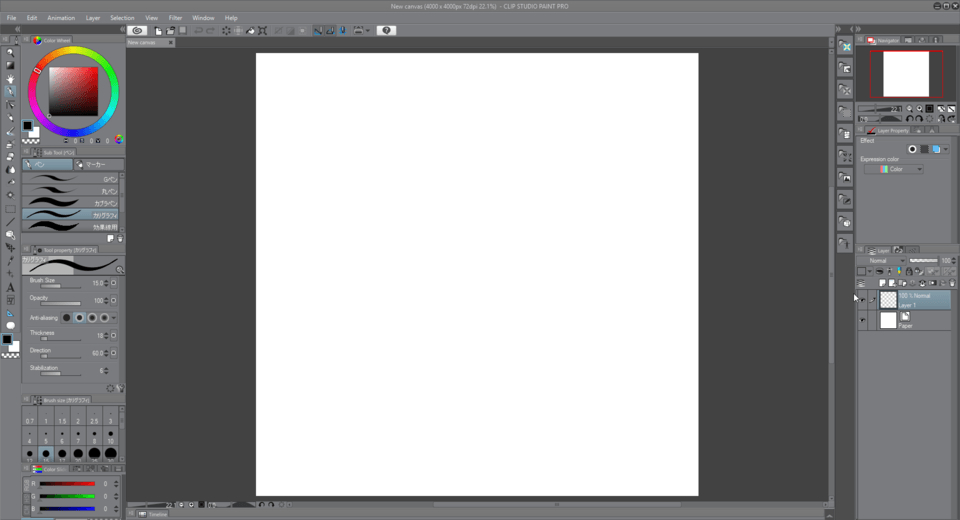Open the Expression color dropdown
The image size is (960, 520).
tap(894, 170)
